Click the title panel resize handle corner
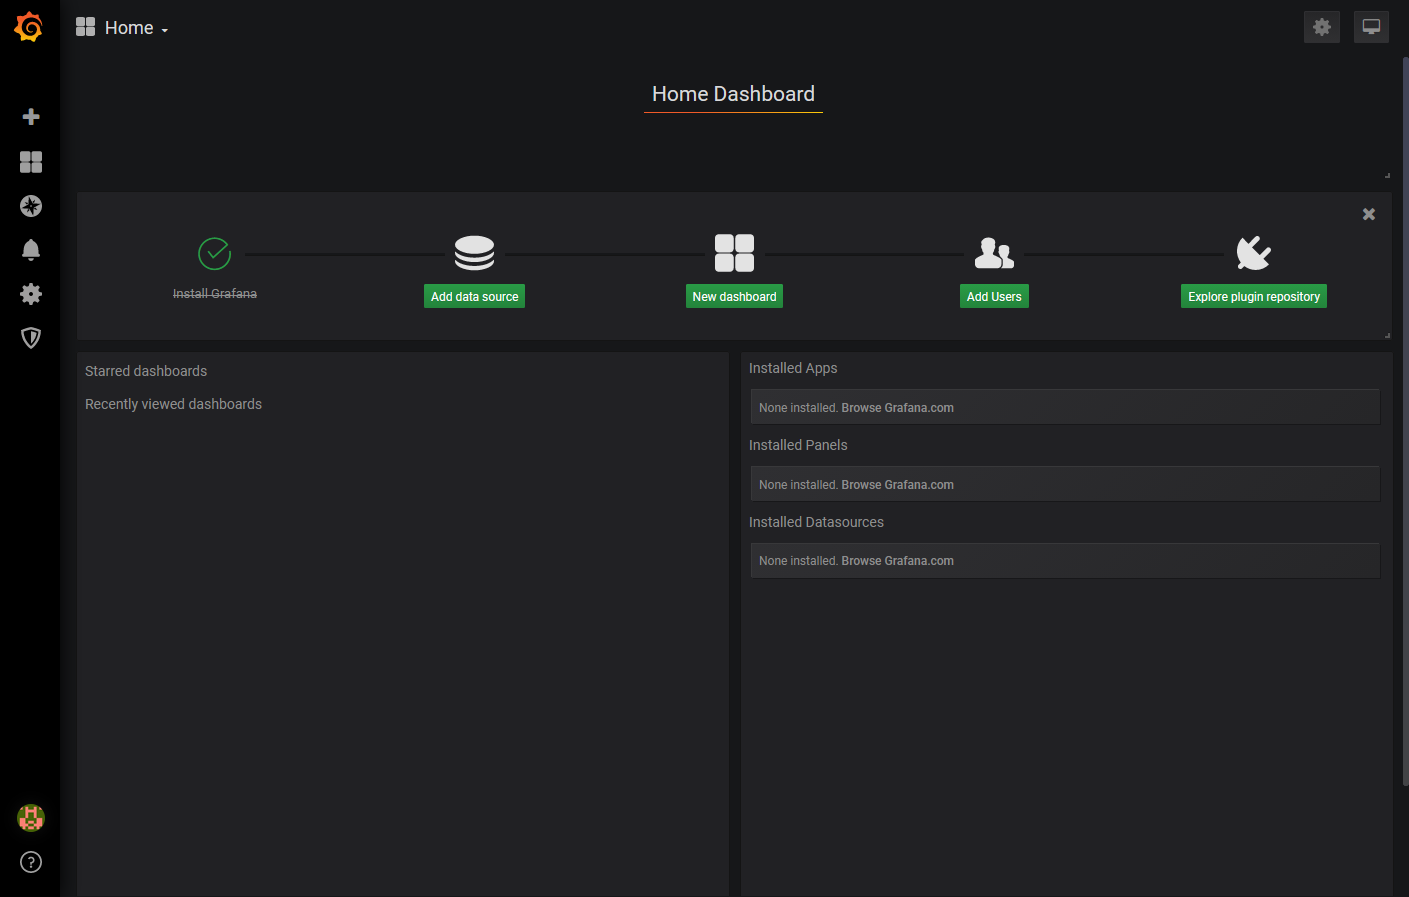 (x=1387, y=175)
